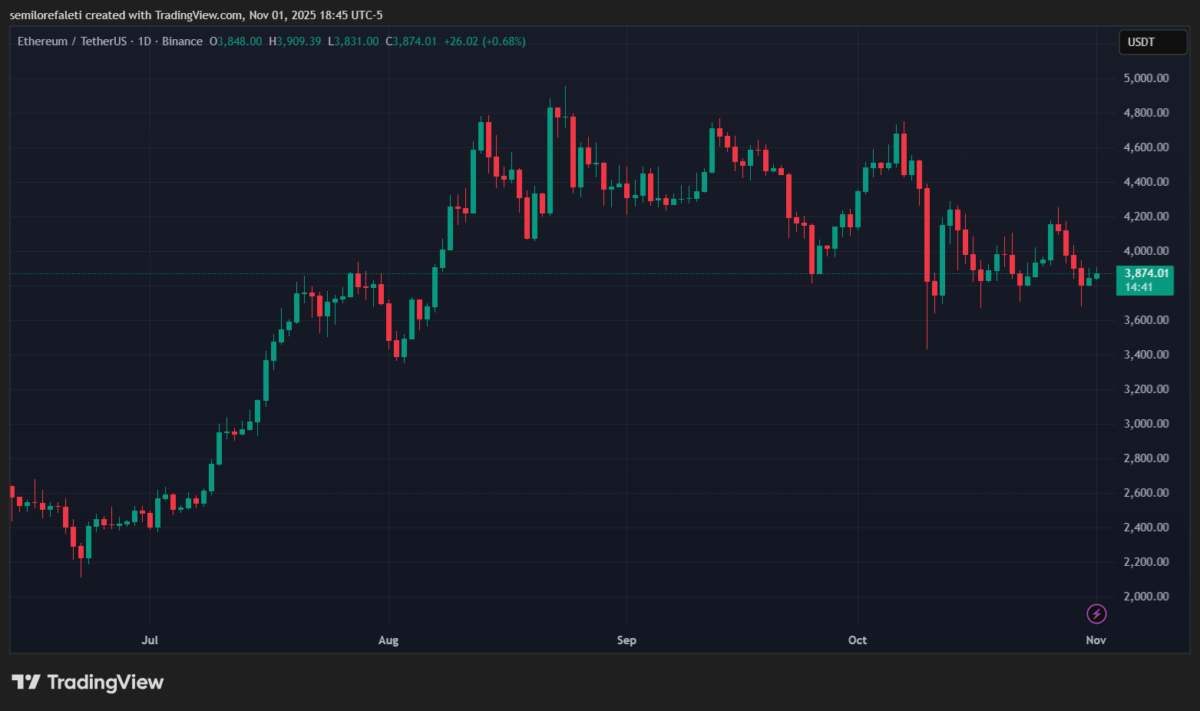Image resolution: width=1200 pixels, height=711 pixels.
Task: Click the purple lightning boost icon
Action: [x=1096, y=613]
